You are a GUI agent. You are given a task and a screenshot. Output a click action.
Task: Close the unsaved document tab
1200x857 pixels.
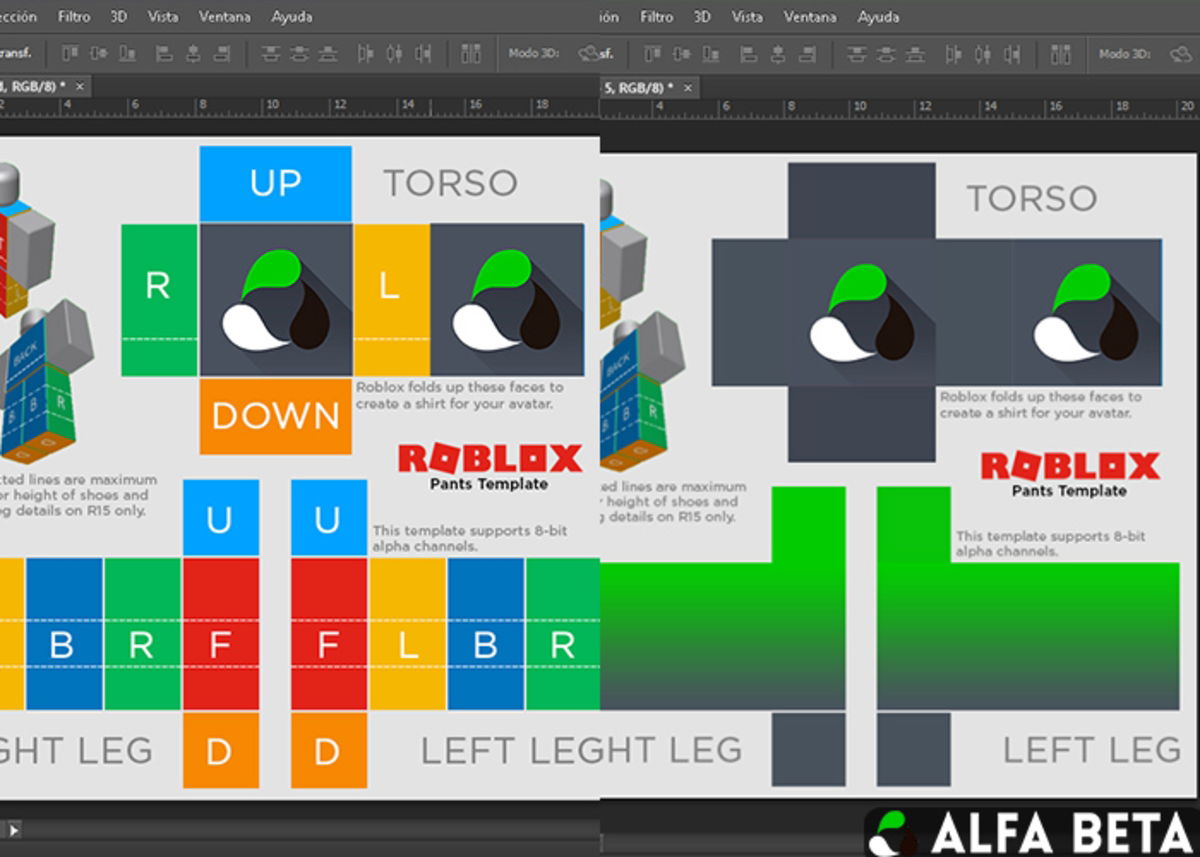[x=79, y=87]
